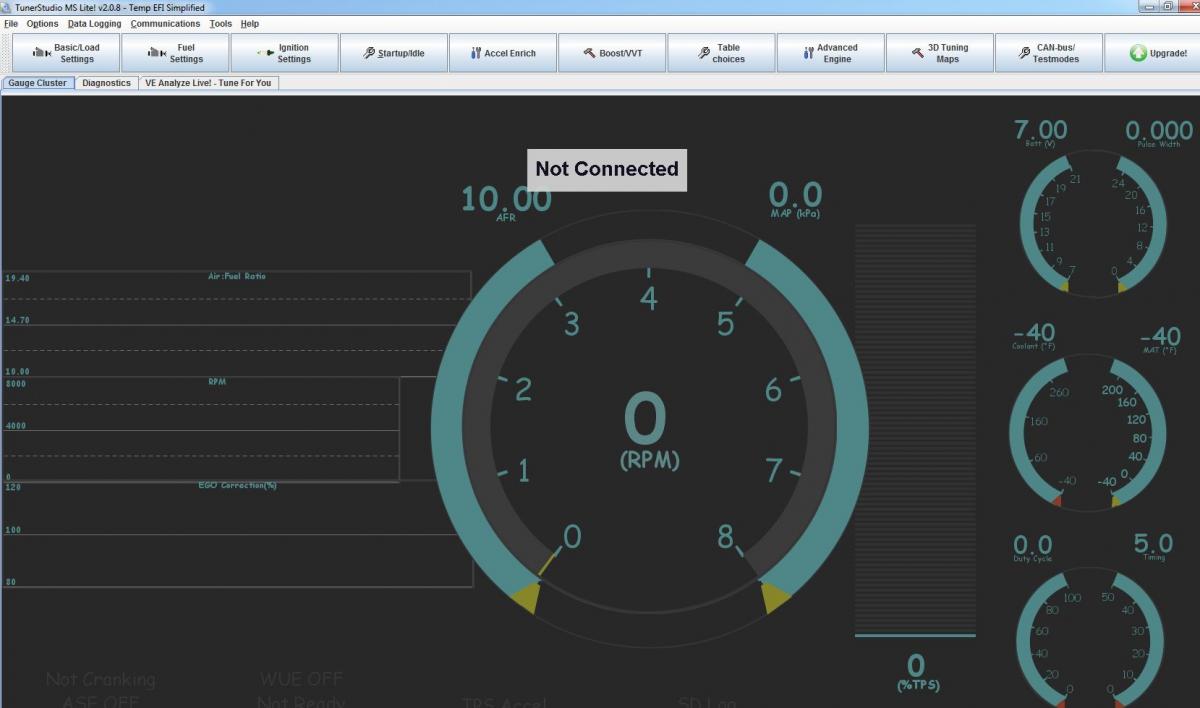Click the Coolant (°F) -40 readout
Screen dimensions: 1200x708
pyautogui.click(x=1034, y=335)
